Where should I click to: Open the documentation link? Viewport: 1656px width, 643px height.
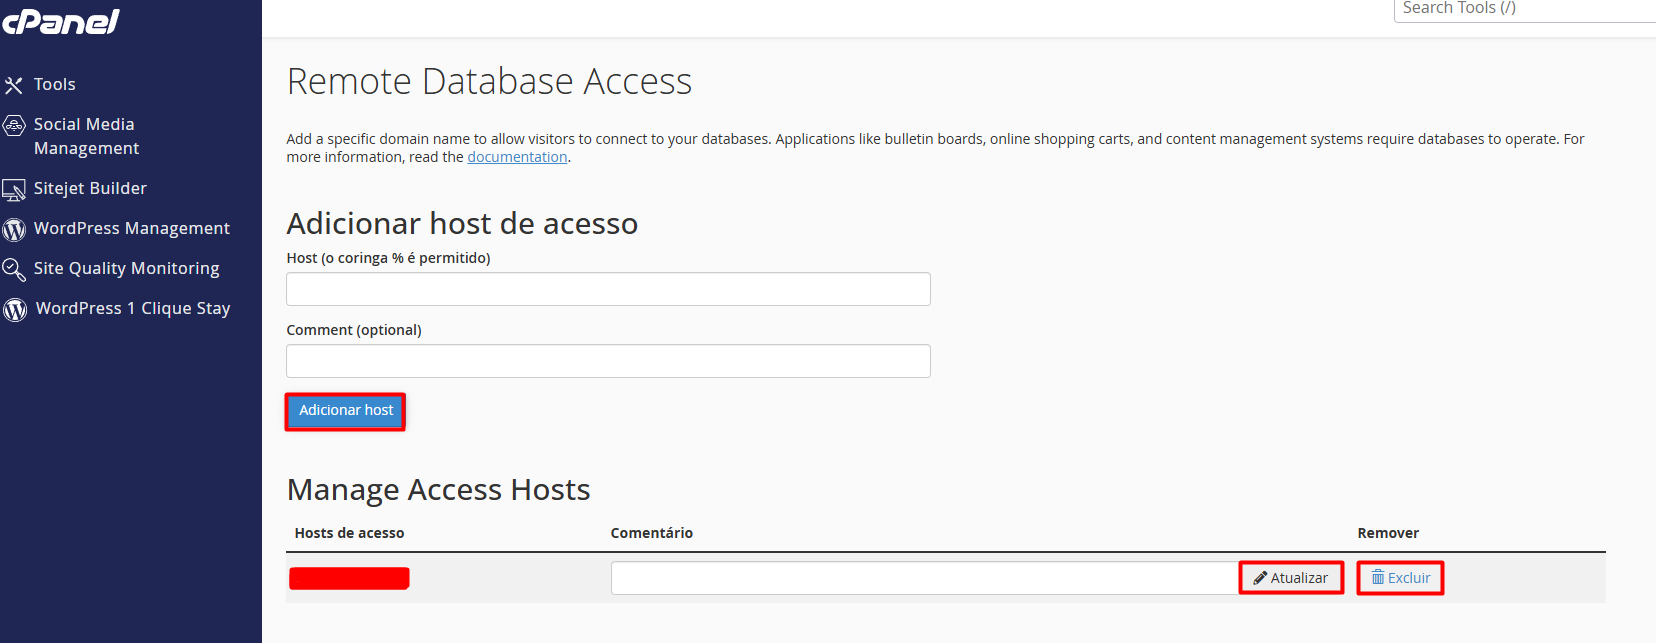[517, 157]
